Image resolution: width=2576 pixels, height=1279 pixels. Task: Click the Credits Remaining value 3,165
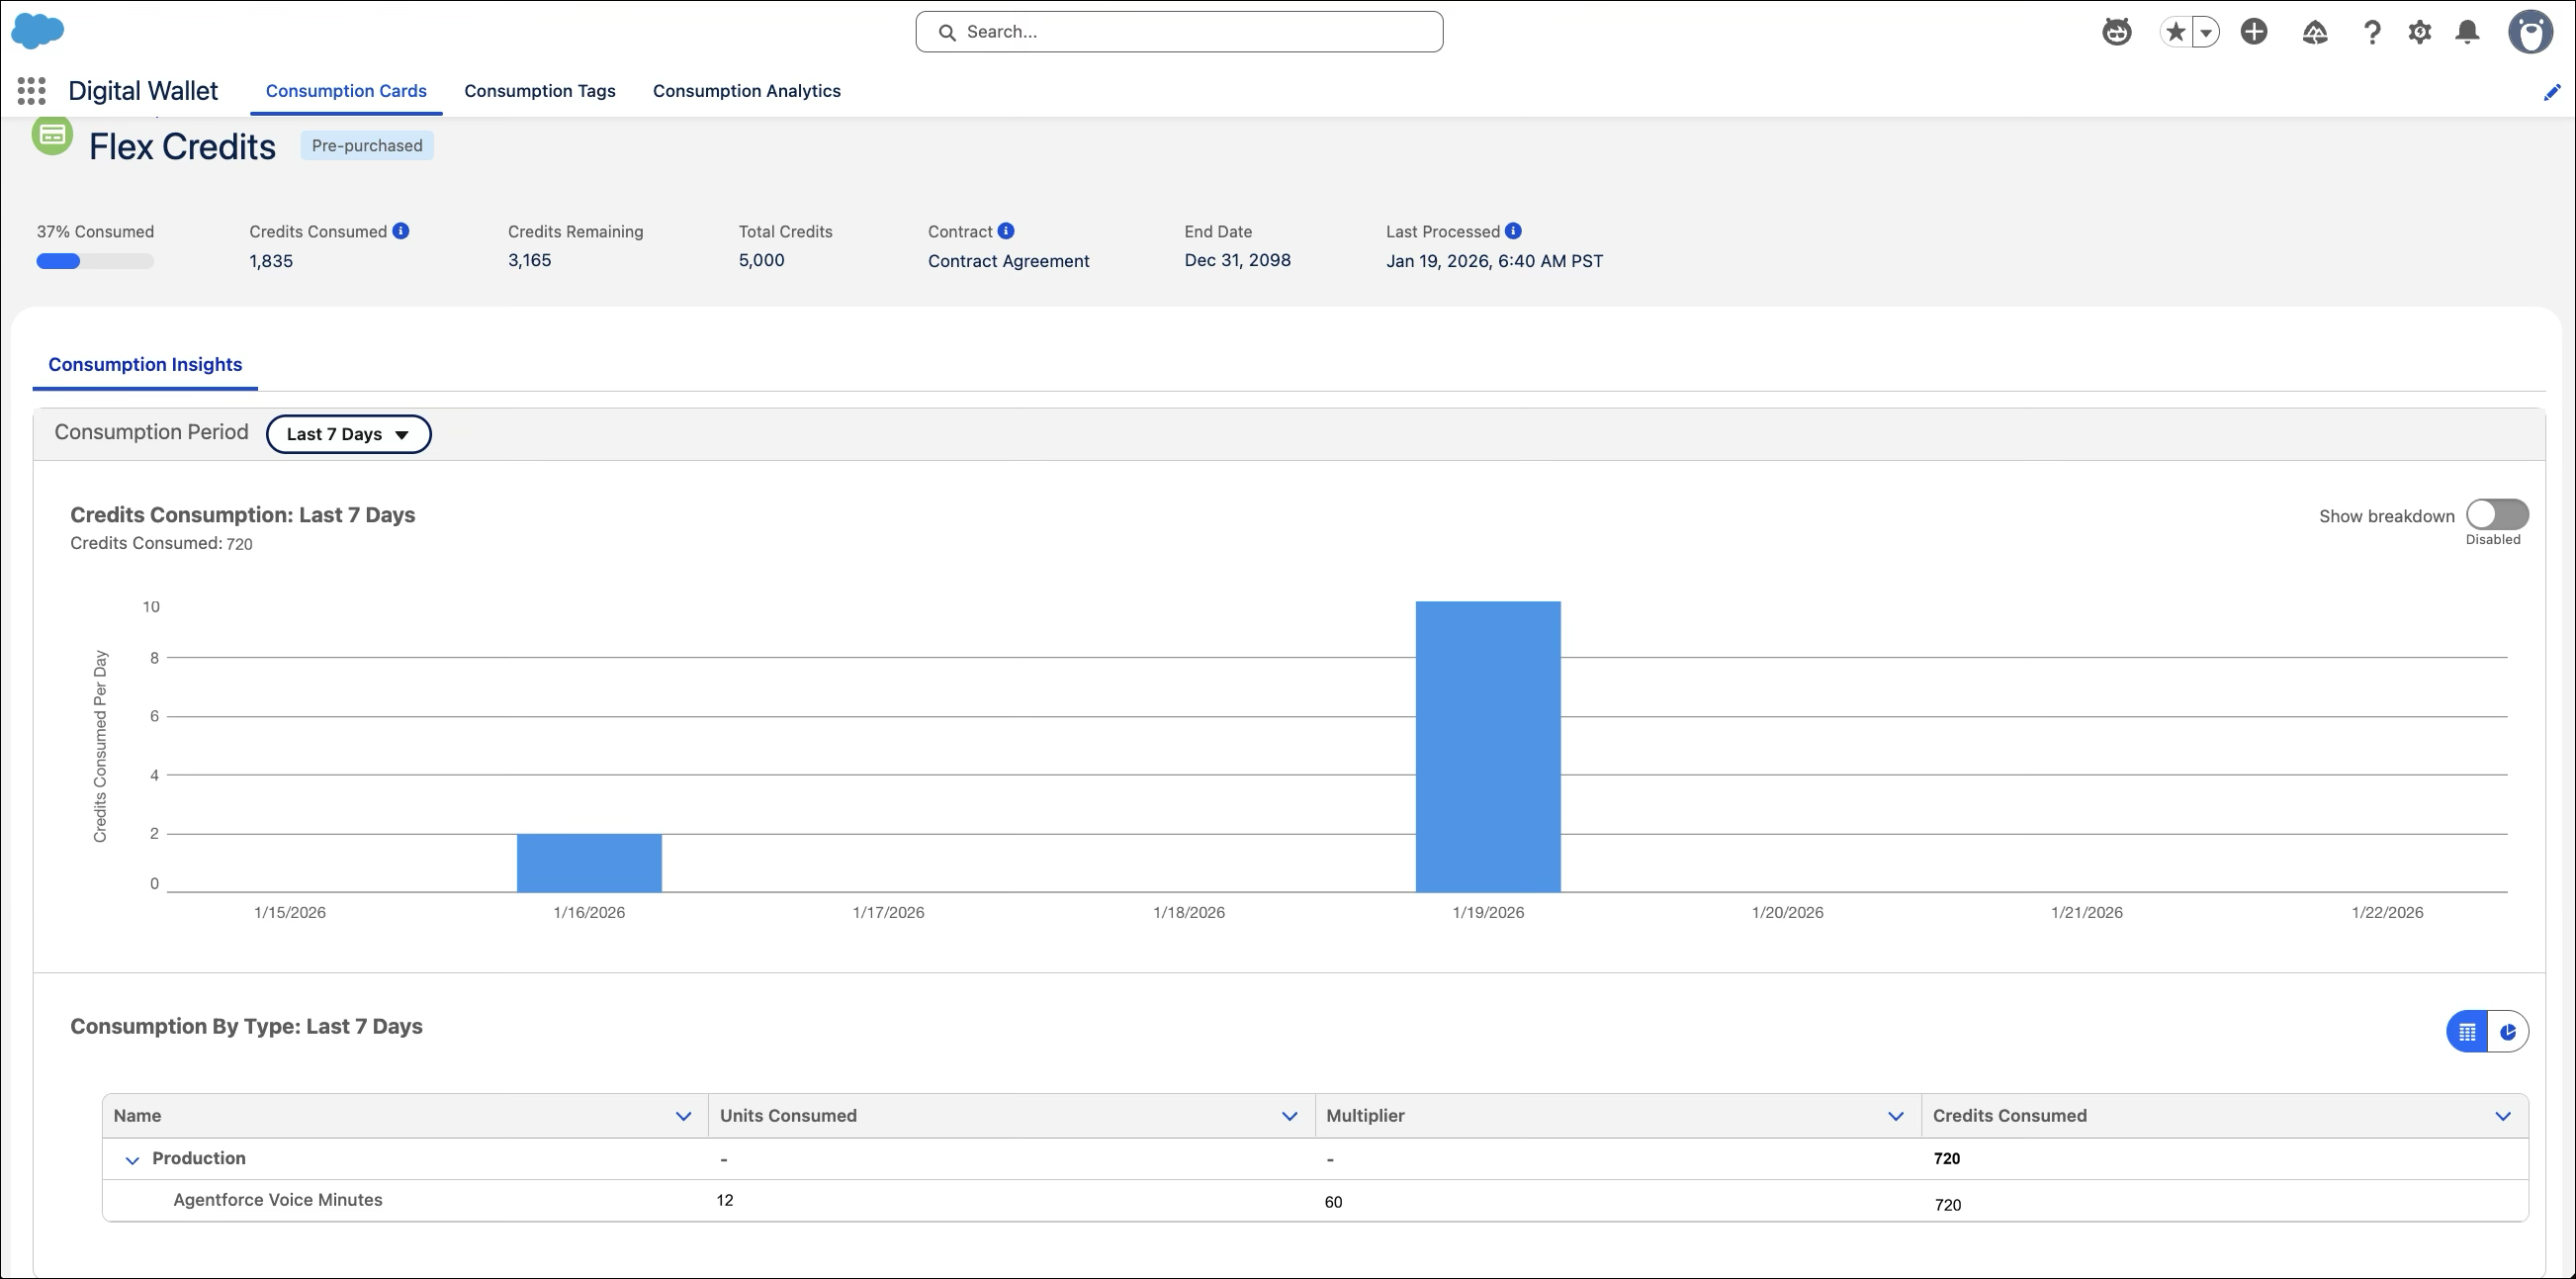point(529,260)
